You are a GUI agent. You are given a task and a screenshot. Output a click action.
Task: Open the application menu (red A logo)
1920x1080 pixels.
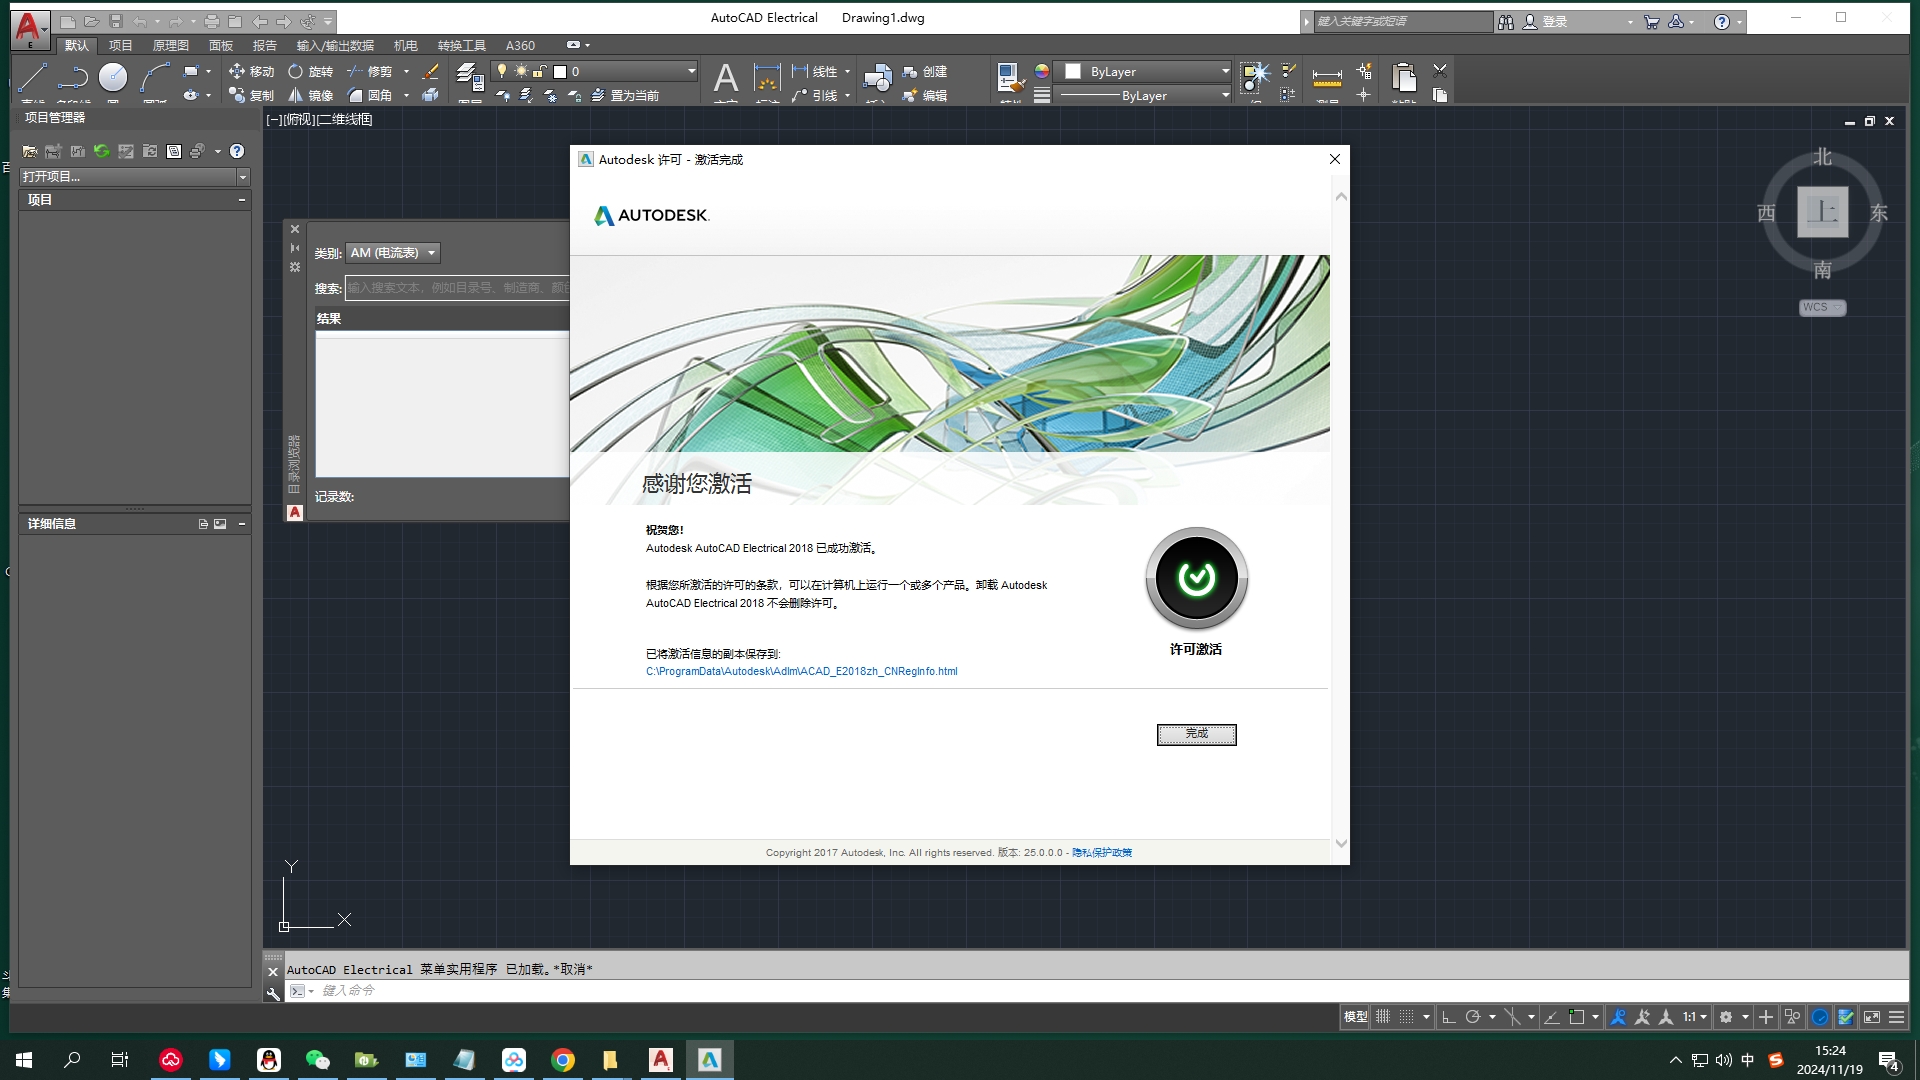(30, 28)
